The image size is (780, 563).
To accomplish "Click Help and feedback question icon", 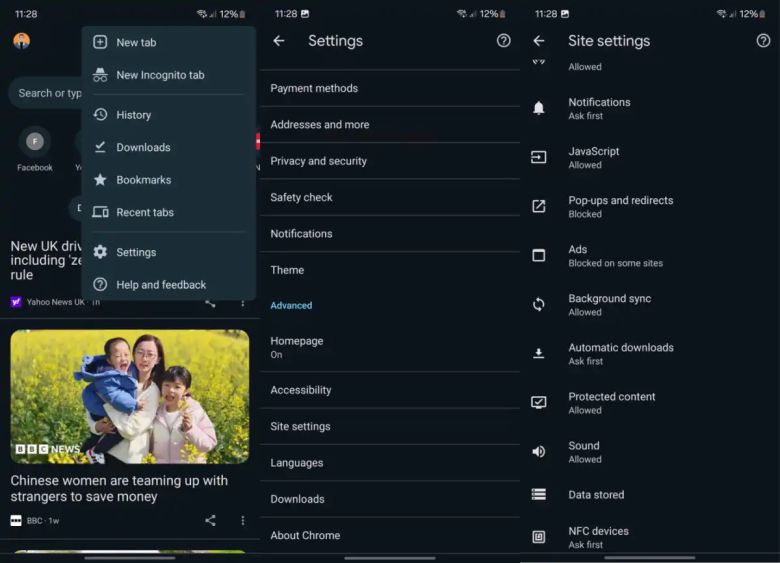I will [100, 285].
